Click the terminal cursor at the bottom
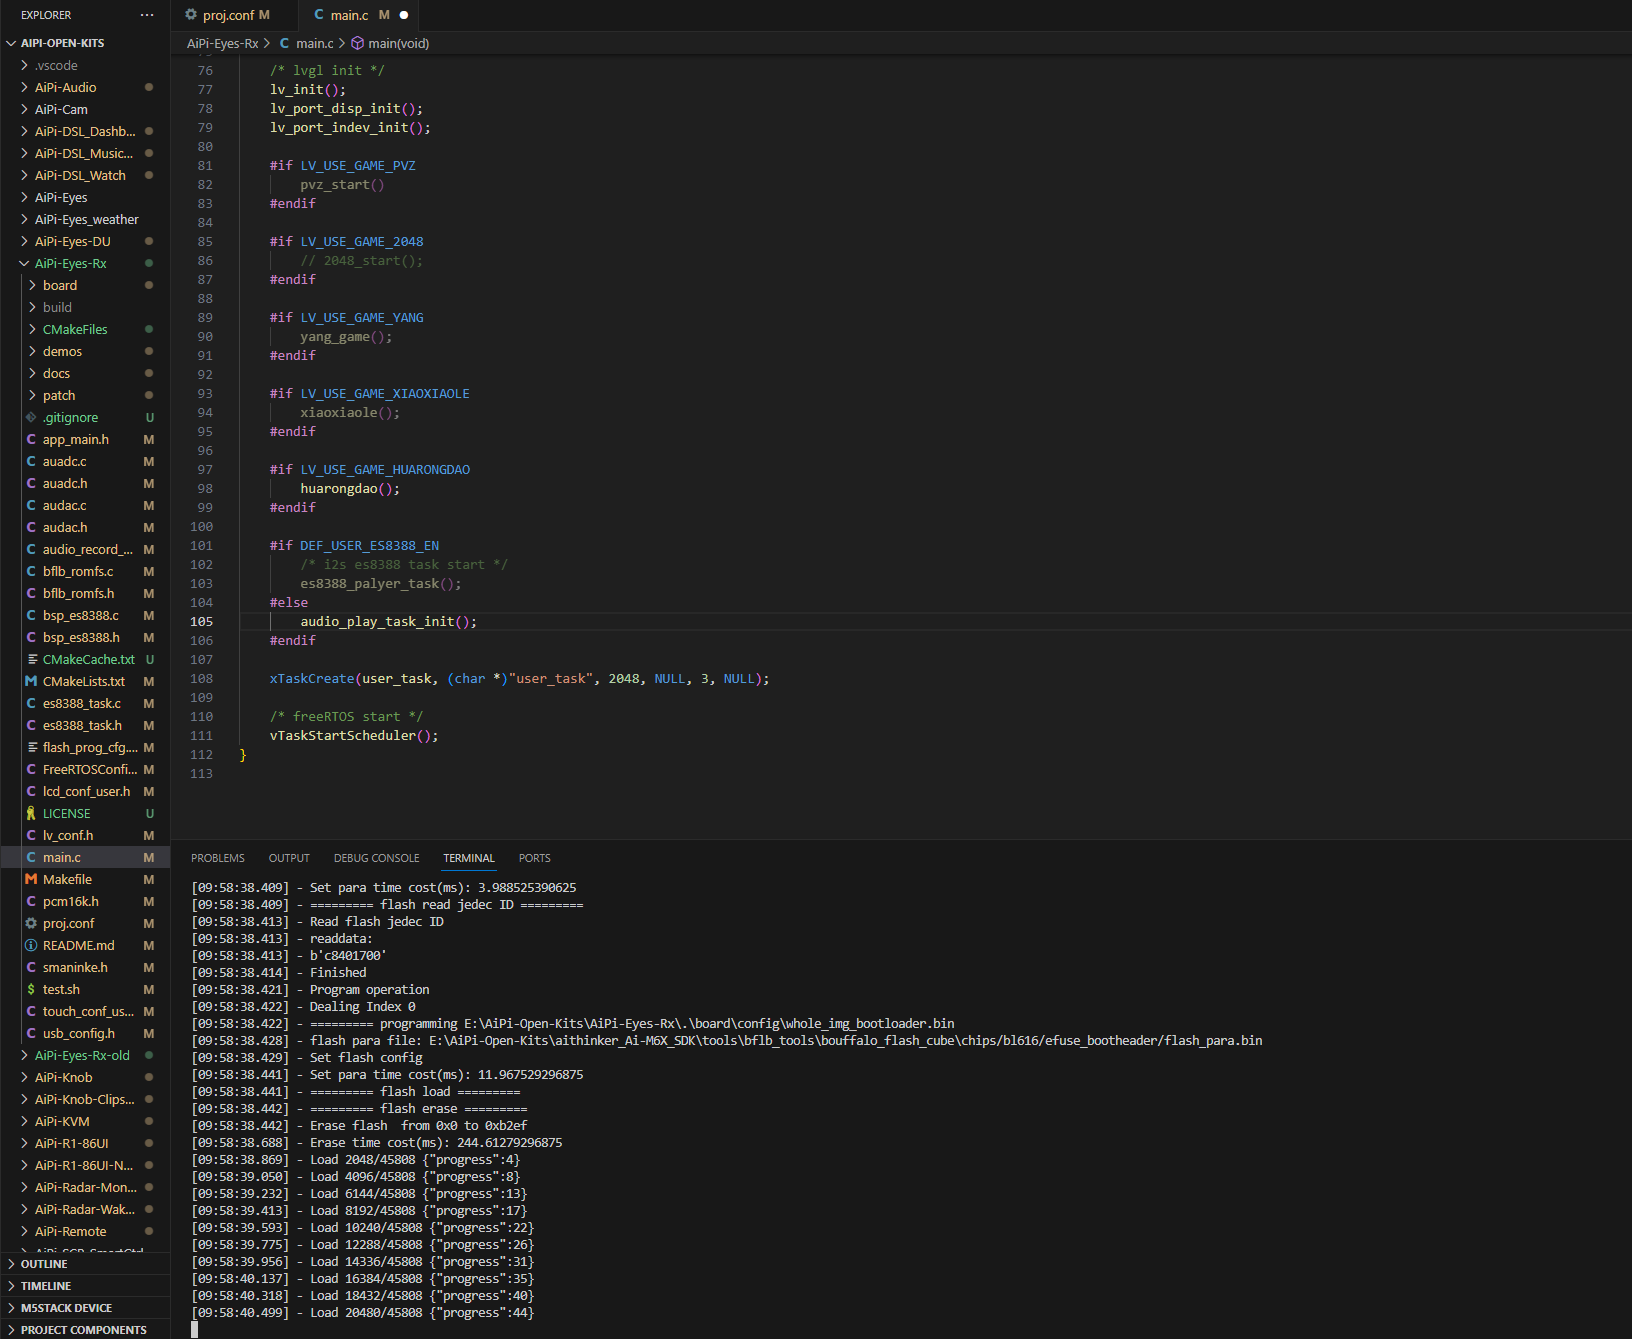The width and height of the screenshot is (1632, 1339). [194, 1329]
